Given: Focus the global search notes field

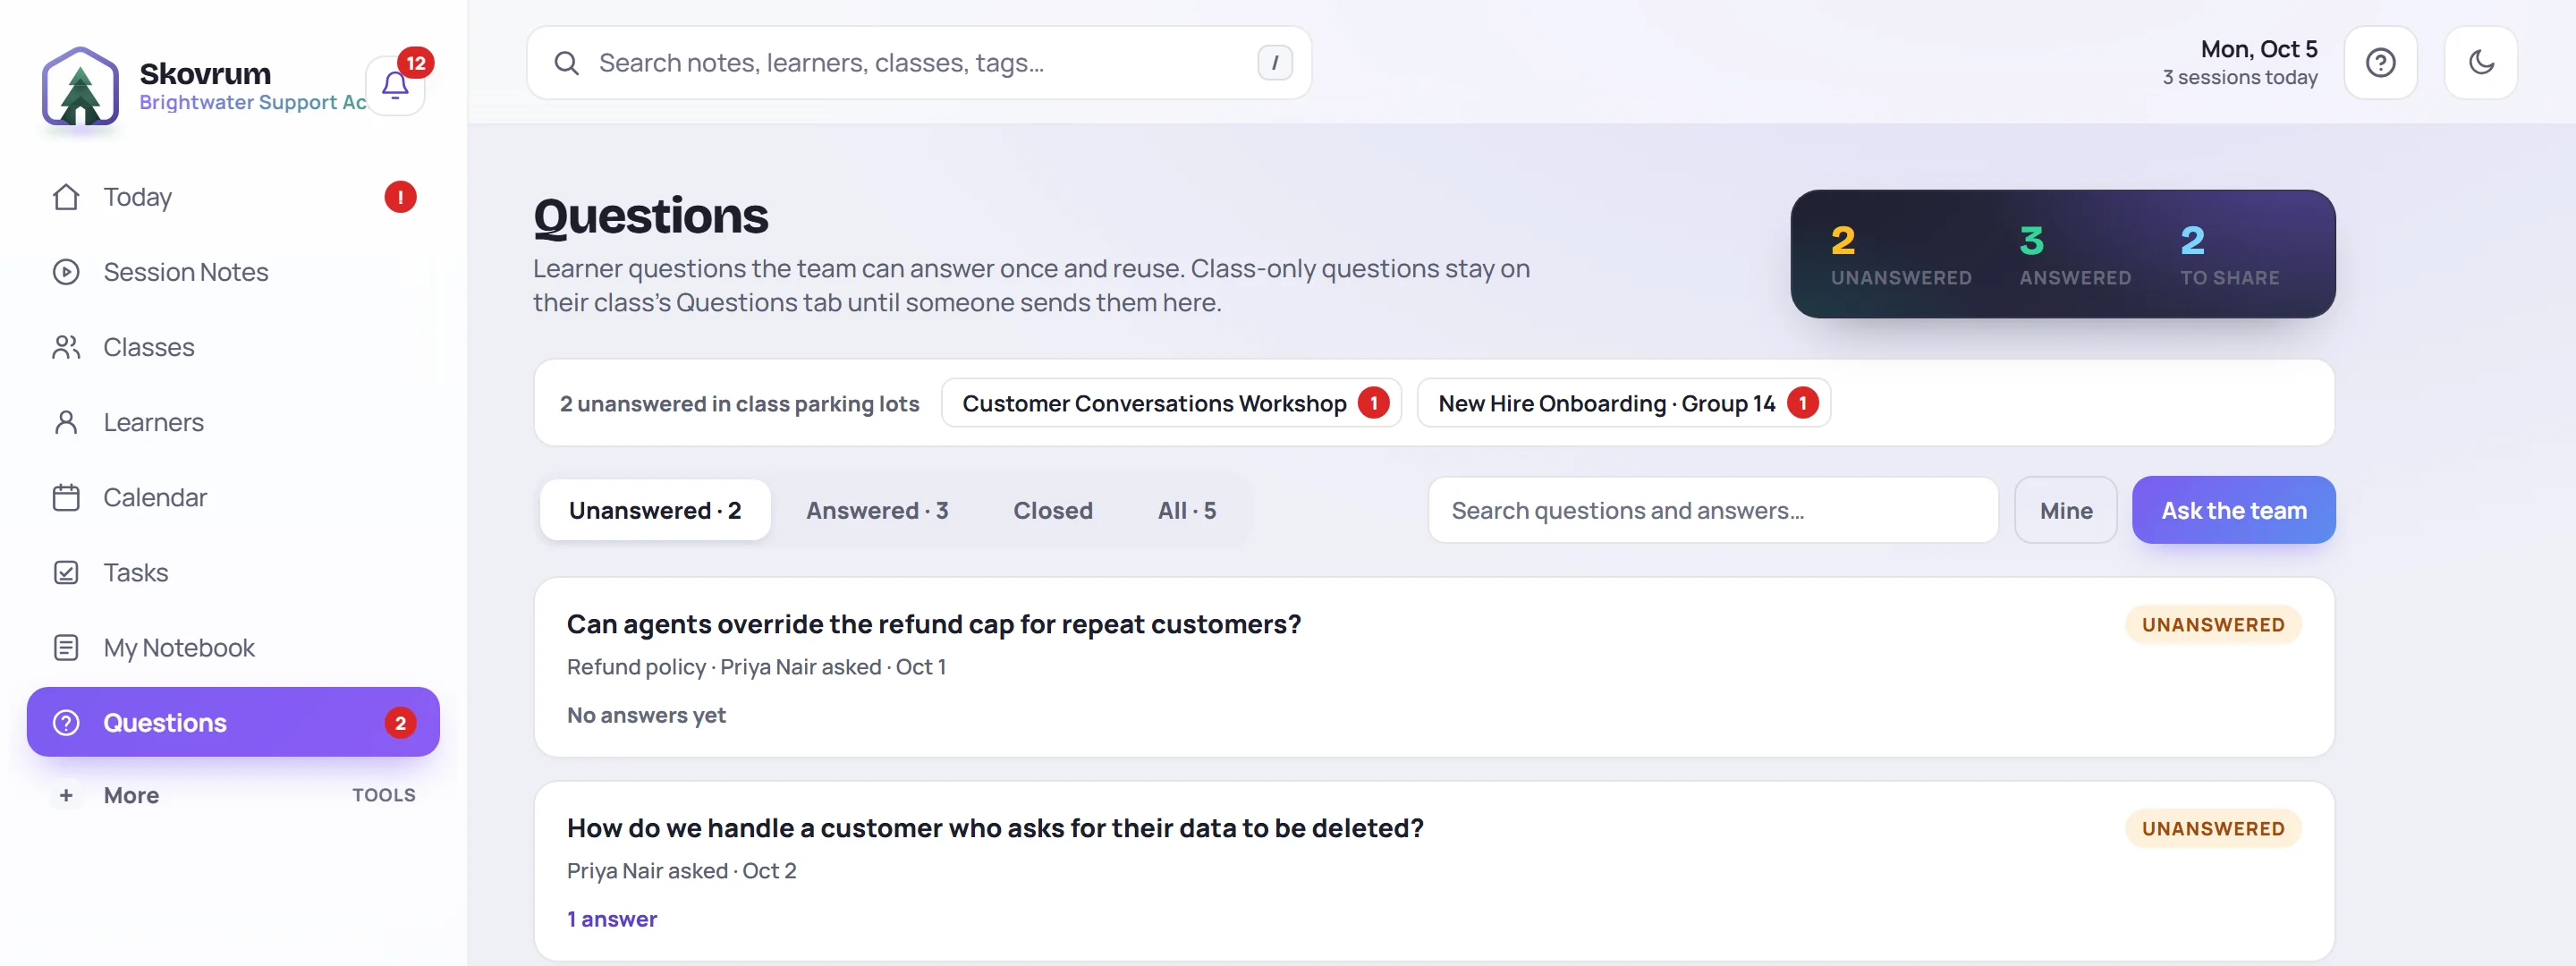Looking at the screenshot, I should [x=918, y=63].
